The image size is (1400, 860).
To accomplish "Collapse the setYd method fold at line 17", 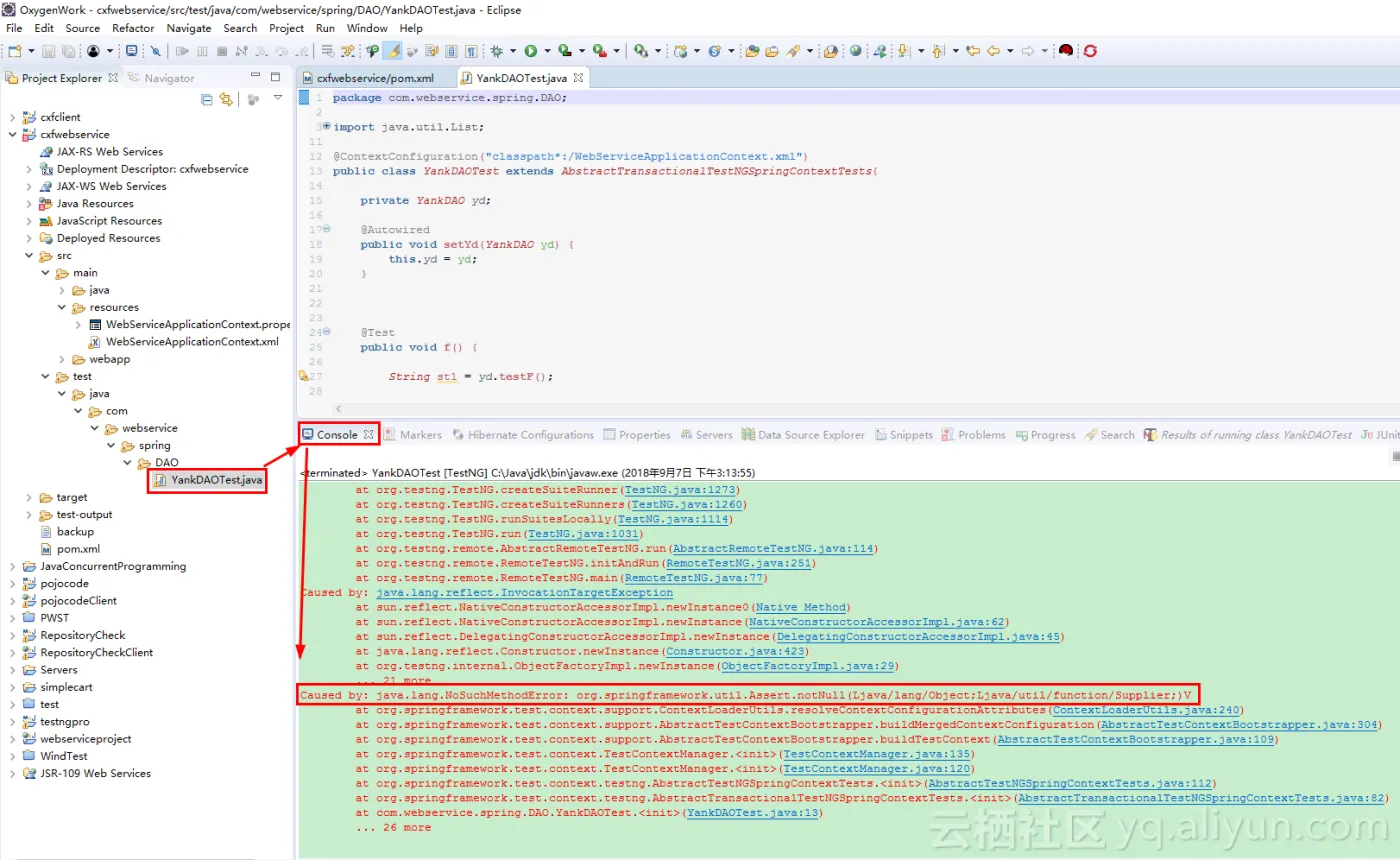I will pyautogui.click(x=326, y=228).
